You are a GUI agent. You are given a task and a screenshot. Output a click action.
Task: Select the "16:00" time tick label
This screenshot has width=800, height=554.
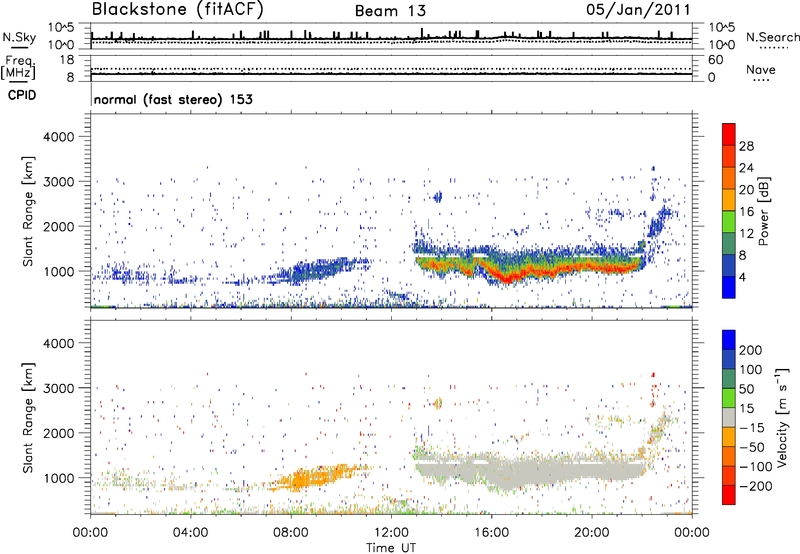click(491, 533)
